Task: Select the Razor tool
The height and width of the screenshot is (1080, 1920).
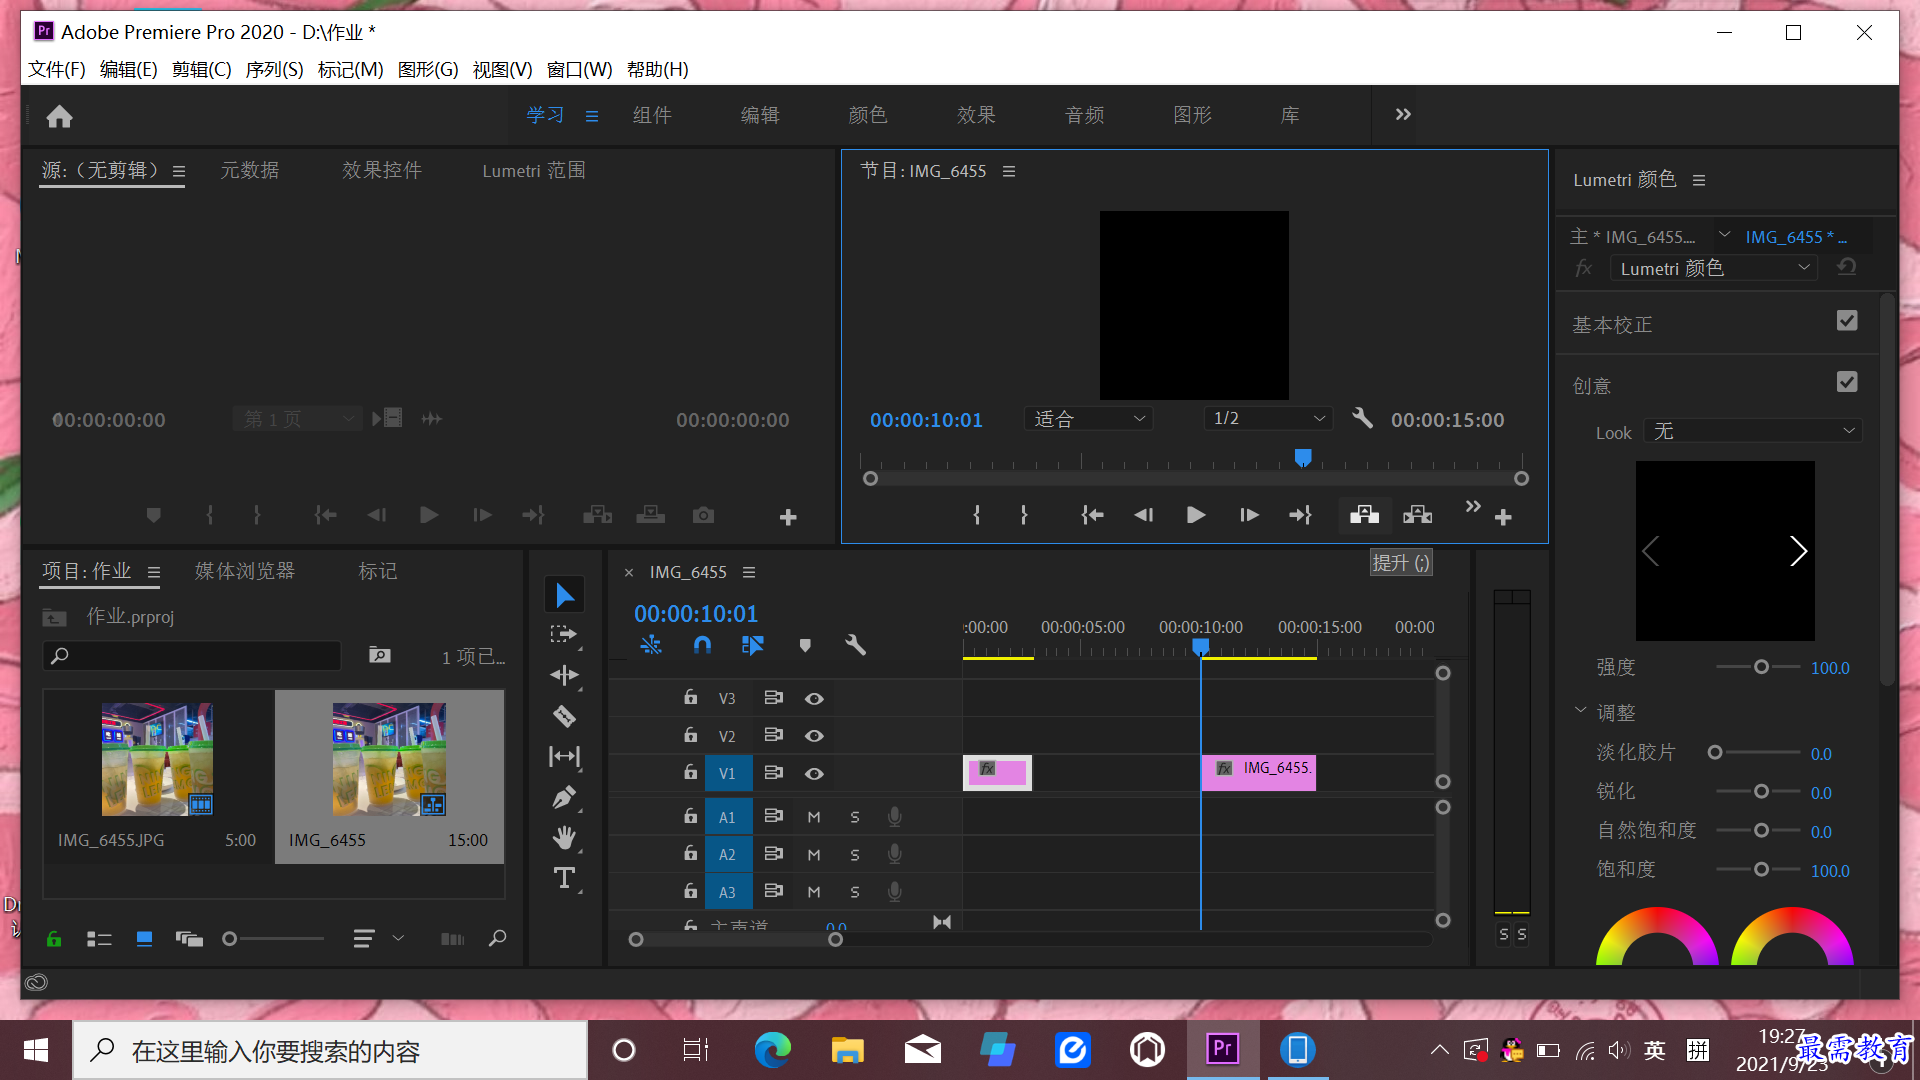Action: point(564,716)
